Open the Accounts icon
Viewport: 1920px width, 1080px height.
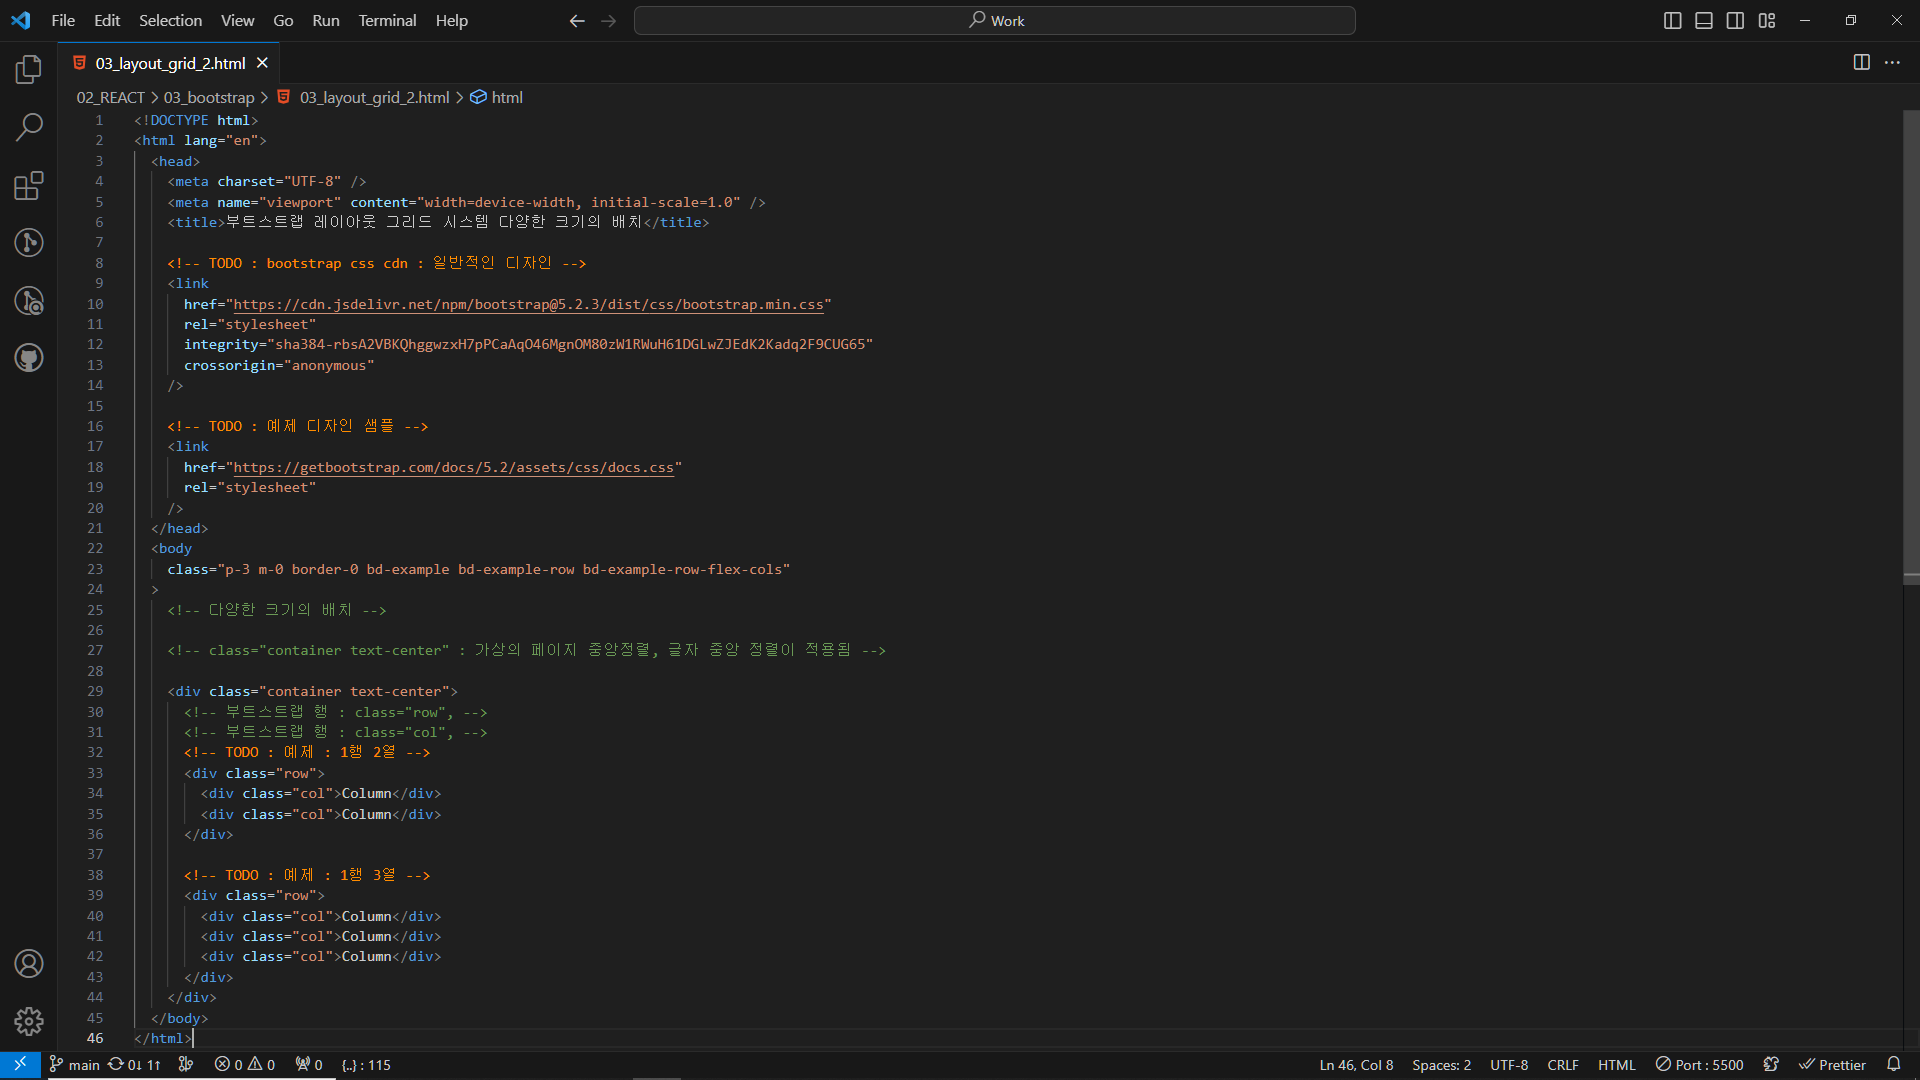pyautogui.click(x=29, y=963)
